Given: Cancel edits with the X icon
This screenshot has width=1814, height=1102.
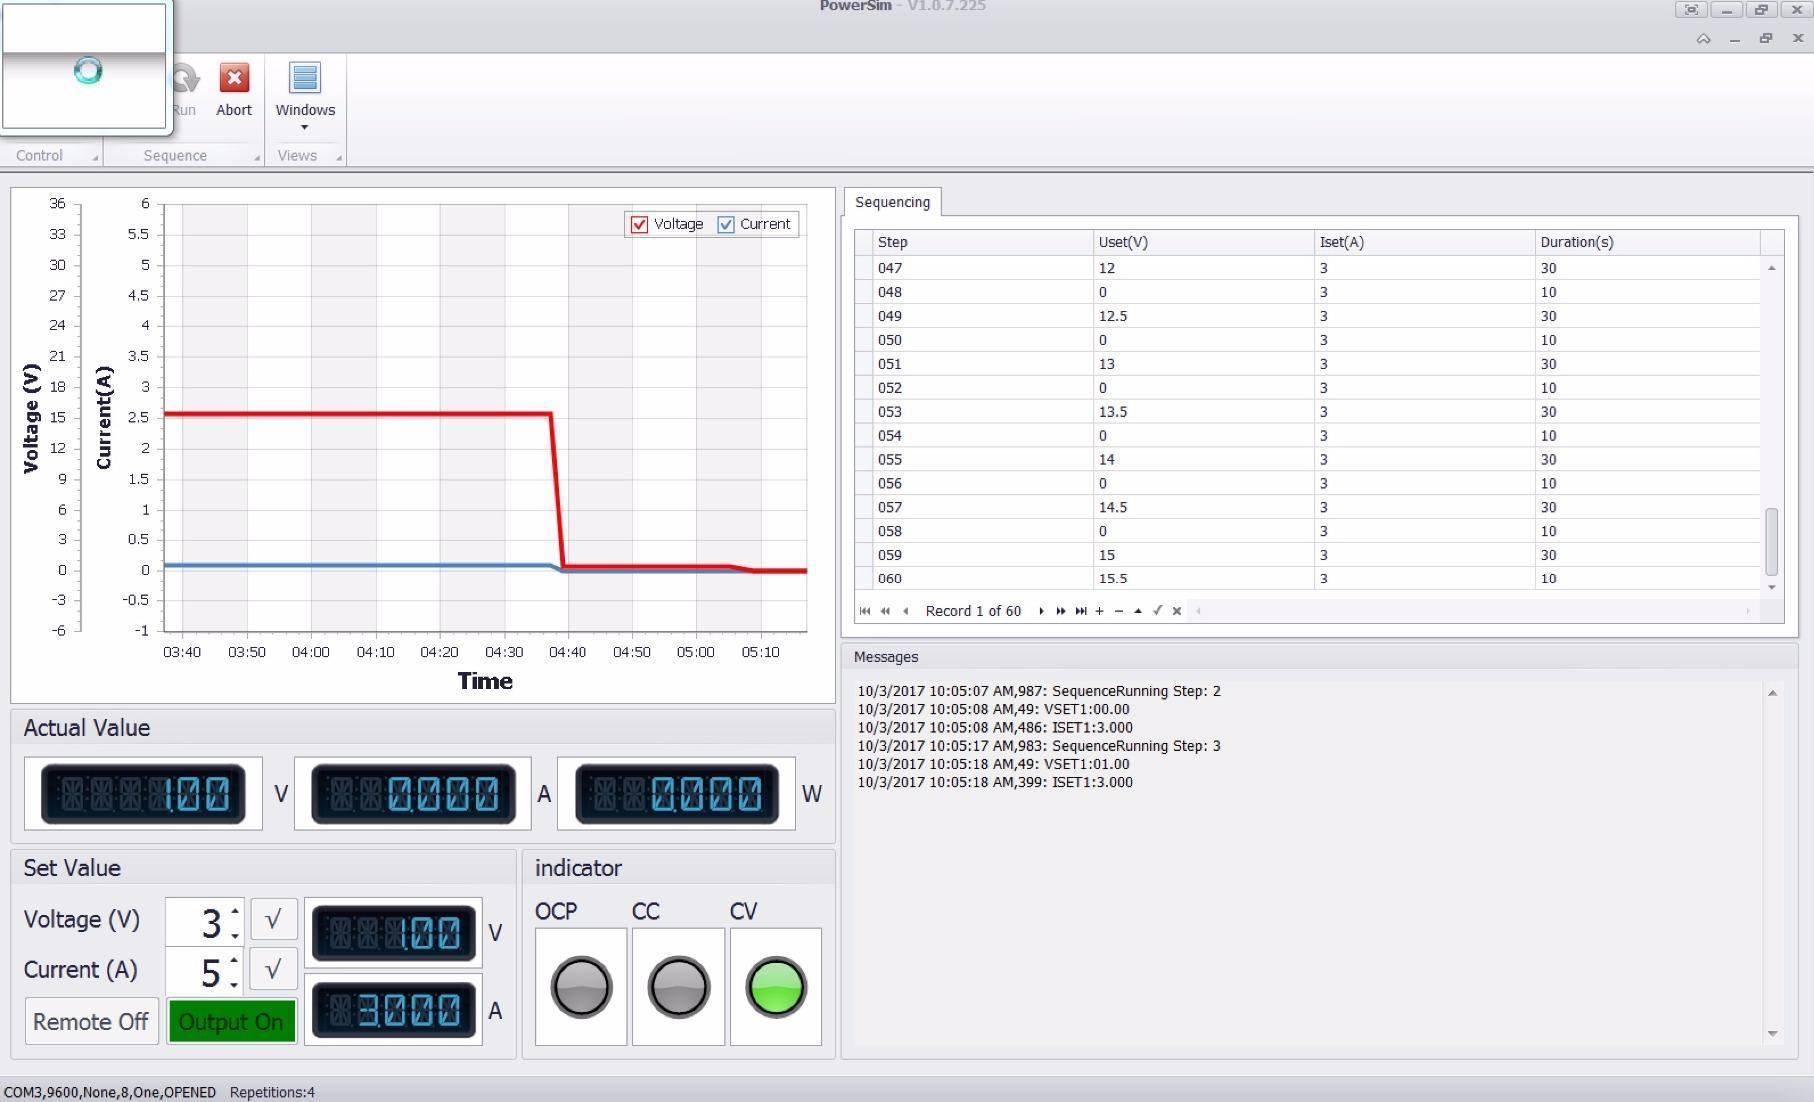Looking at the screenshot, I should 1177,610.
